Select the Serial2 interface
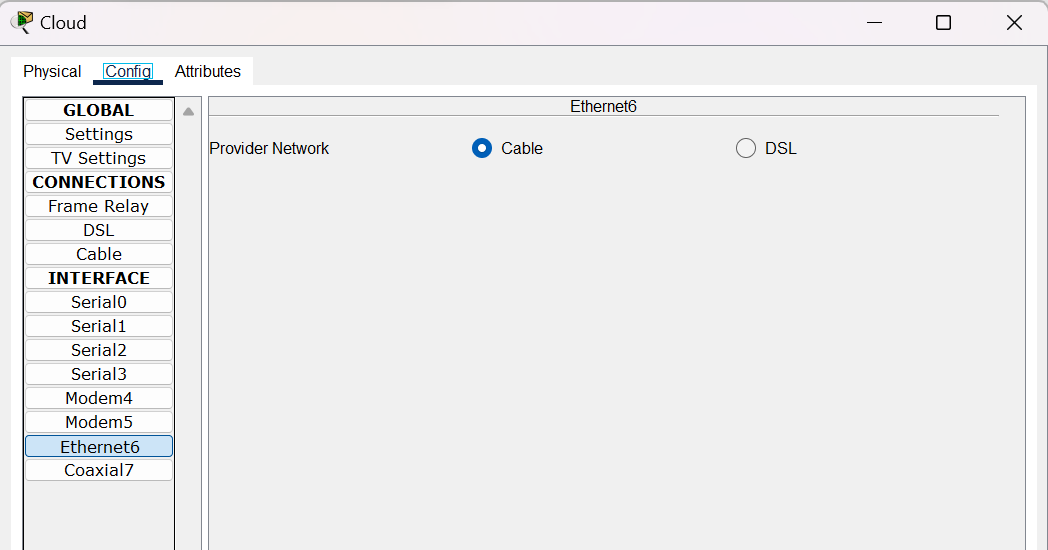1048x550 pixels. [x=99, y=350]
